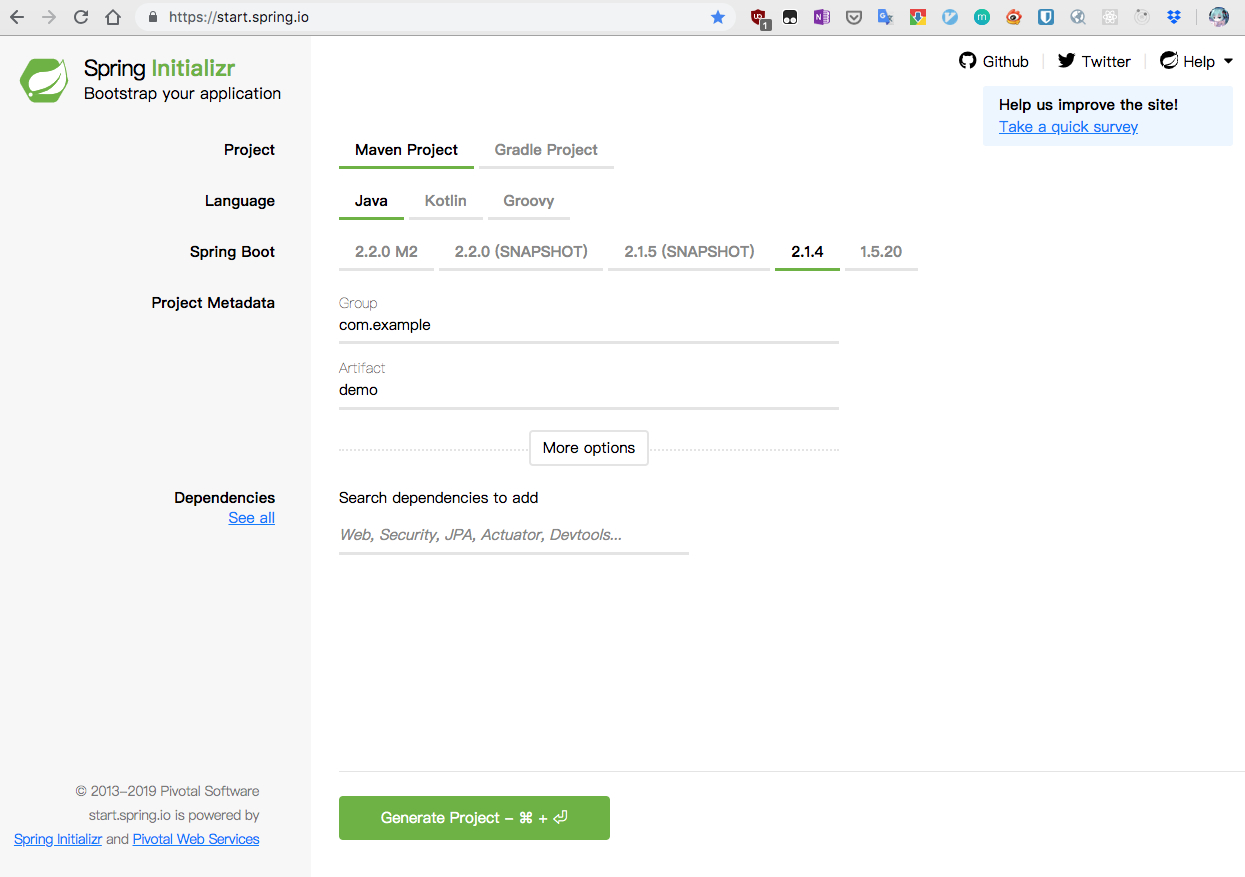
Task: Open the Google Translate extension
Action: [x=885, y=17]
